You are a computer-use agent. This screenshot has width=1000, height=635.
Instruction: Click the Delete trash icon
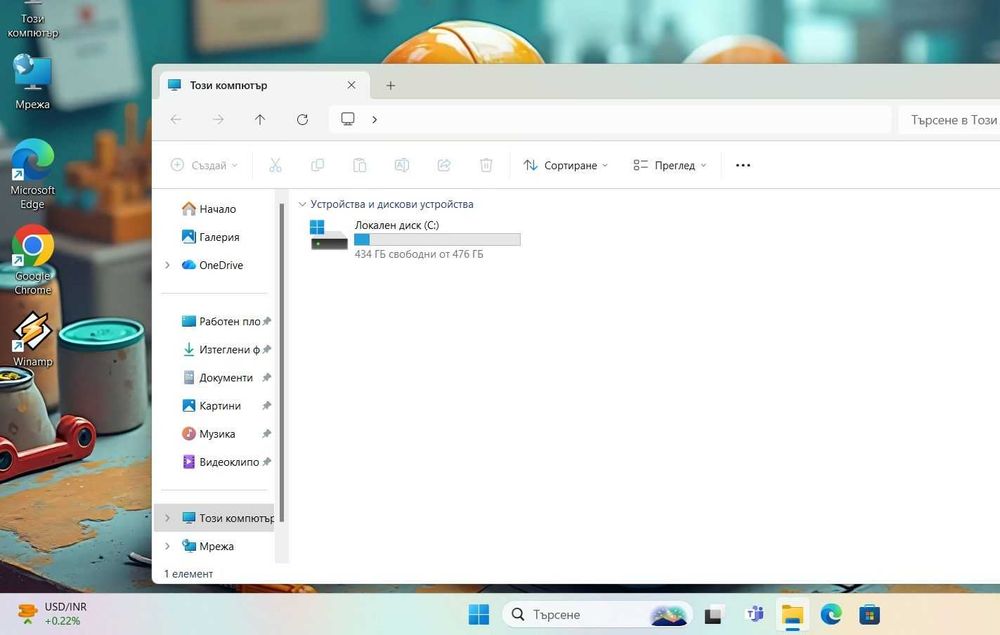coord(486,165)
